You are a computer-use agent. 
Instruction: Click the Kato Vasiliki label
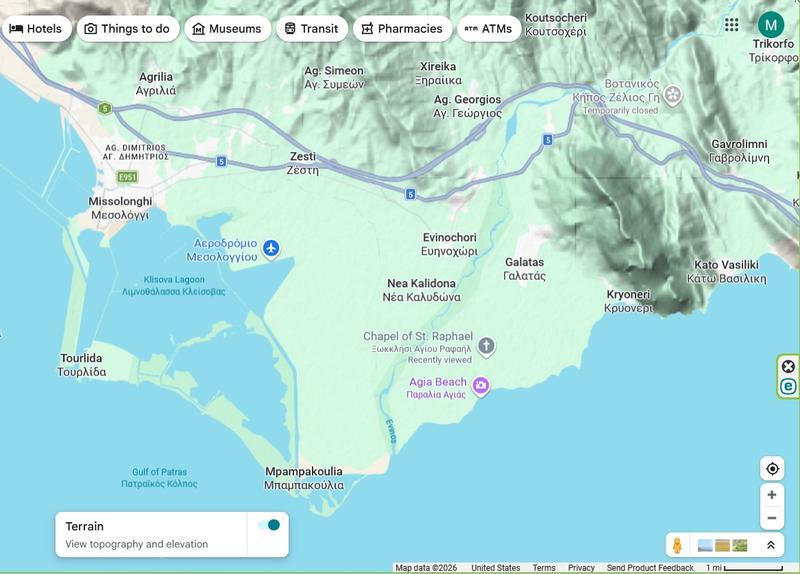pos(727,271)
